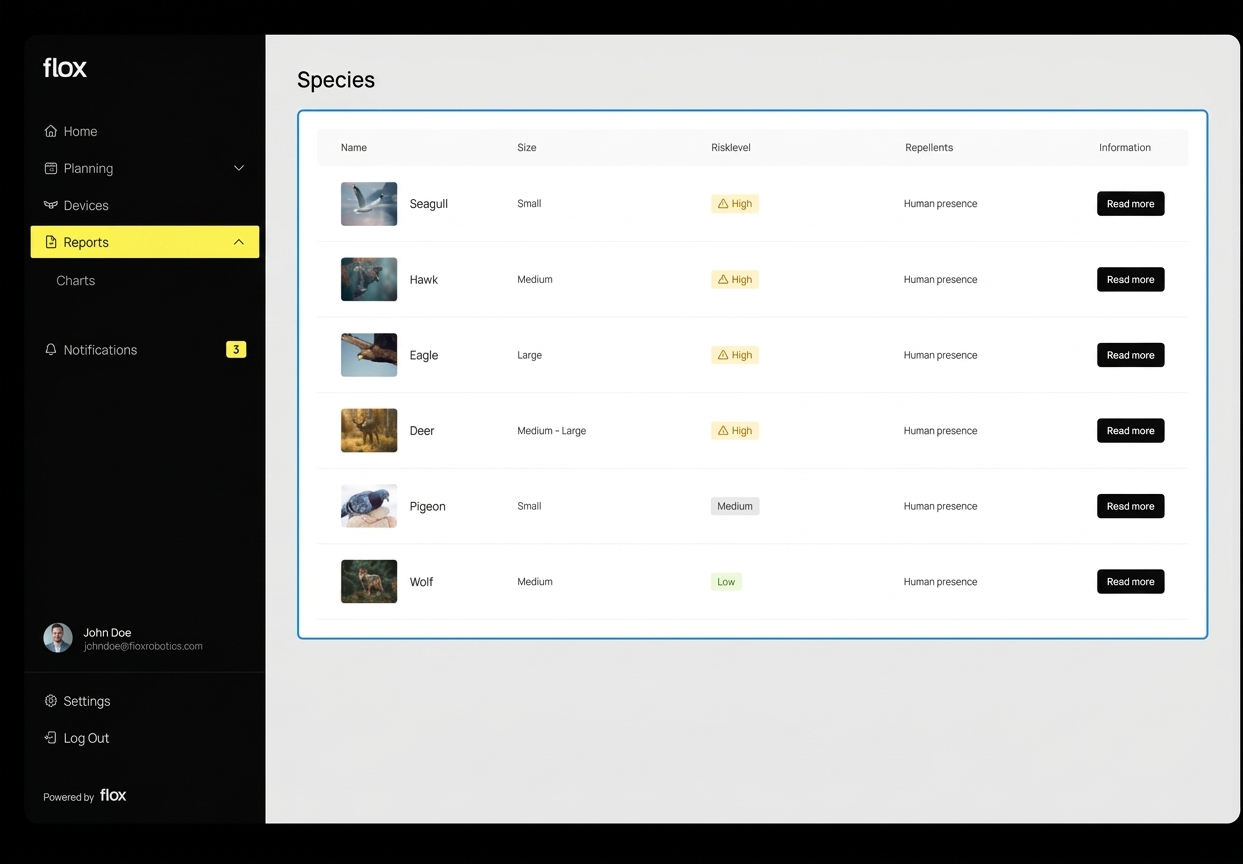Open the Charts submenu item

coord(76,281)
